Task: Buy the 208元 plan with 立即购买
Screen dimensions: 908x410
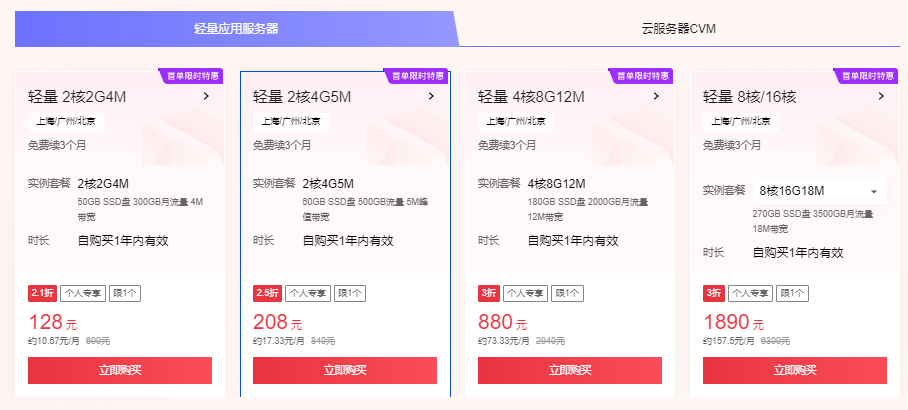Action: tap(345, 370)
